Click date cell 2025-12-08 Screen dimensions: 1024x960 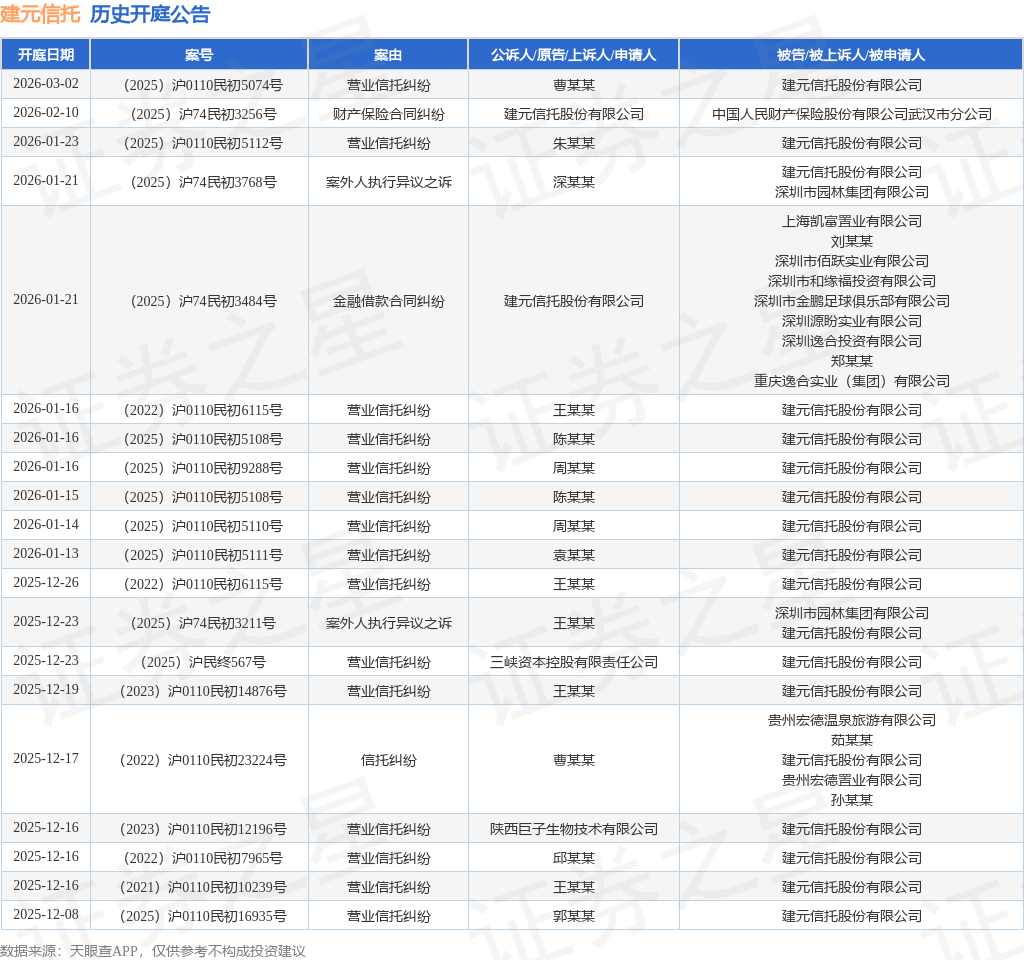(46, 915)
